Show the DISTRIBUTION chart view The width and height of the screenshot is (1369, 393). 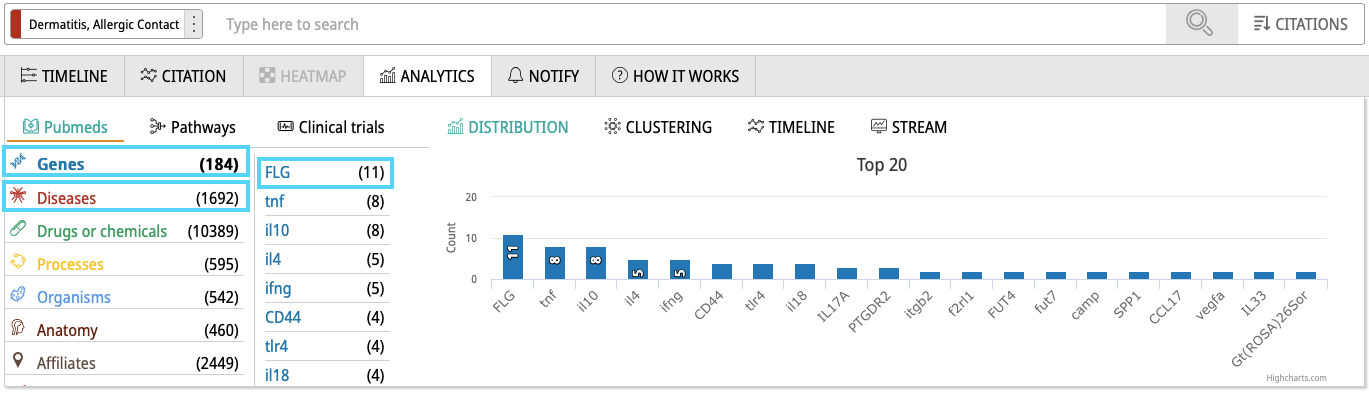pos(508,127)
